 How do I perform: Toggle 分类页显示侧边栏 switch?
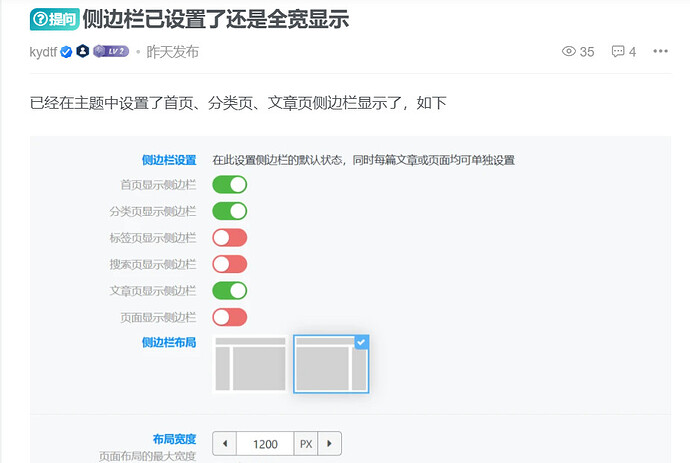tap(229, 211)
